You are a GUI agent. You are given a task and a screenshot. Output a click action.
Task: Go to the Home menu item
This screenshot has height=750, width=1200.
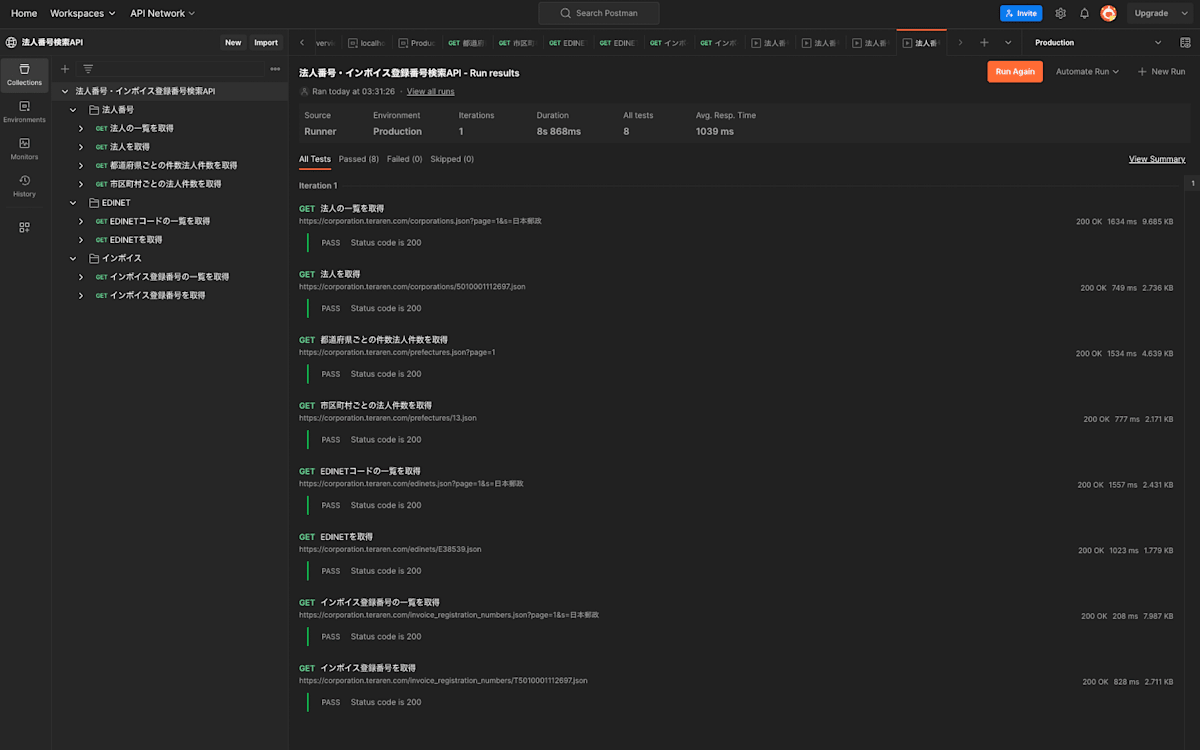[x=24, y=13]
